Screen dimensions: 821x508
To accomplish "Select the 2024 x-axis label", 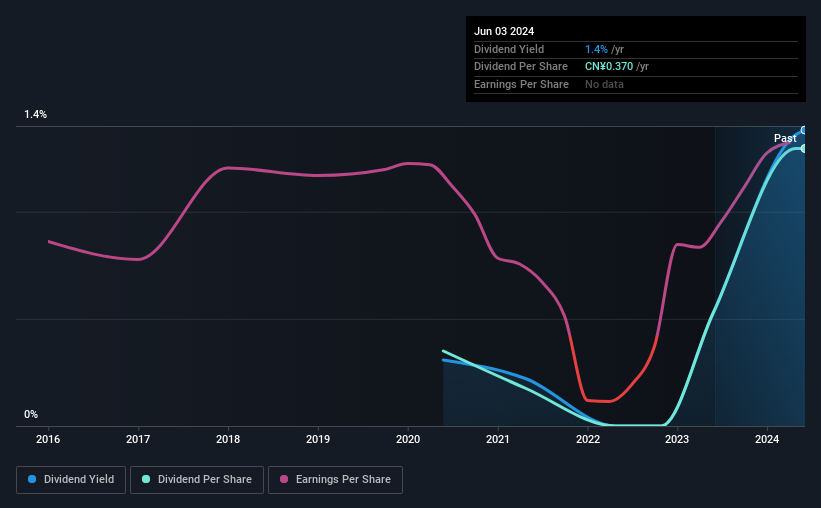I will 767,439.
